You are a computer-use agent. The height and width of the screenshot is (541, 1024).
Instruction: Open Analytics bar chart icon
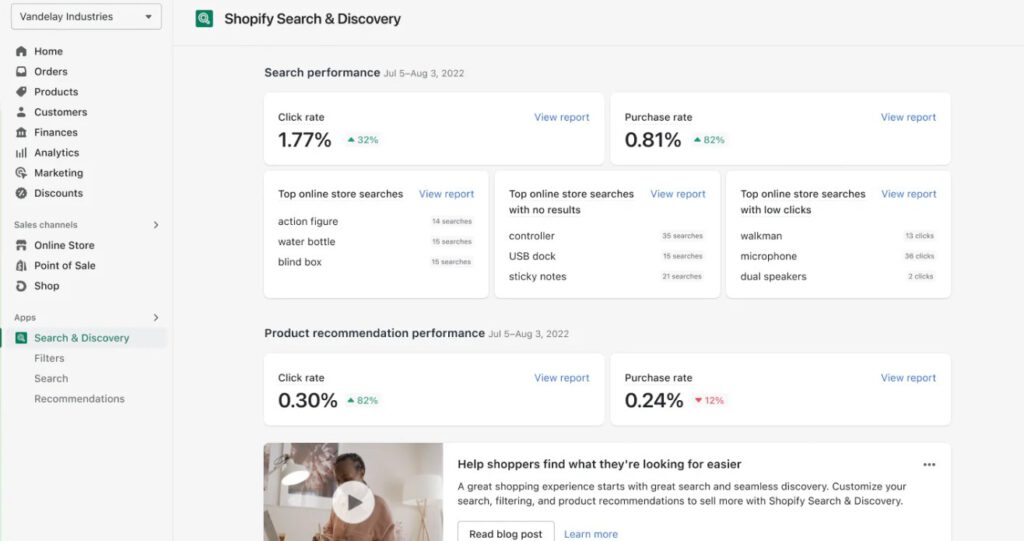pyautogui.click(x=21, y=153)
